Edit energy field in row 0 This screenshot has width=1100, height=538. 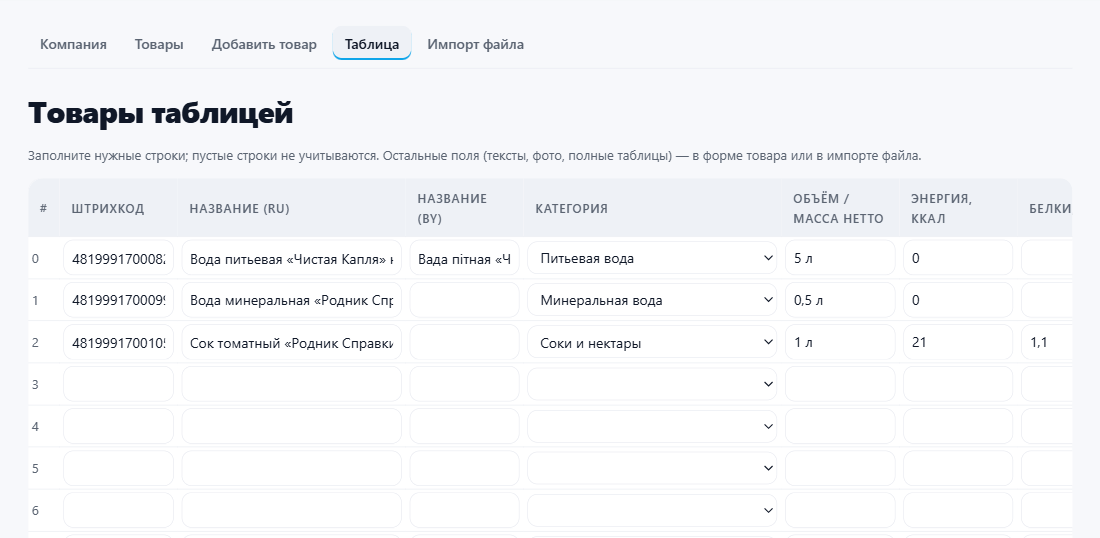(x=958, y=258)
